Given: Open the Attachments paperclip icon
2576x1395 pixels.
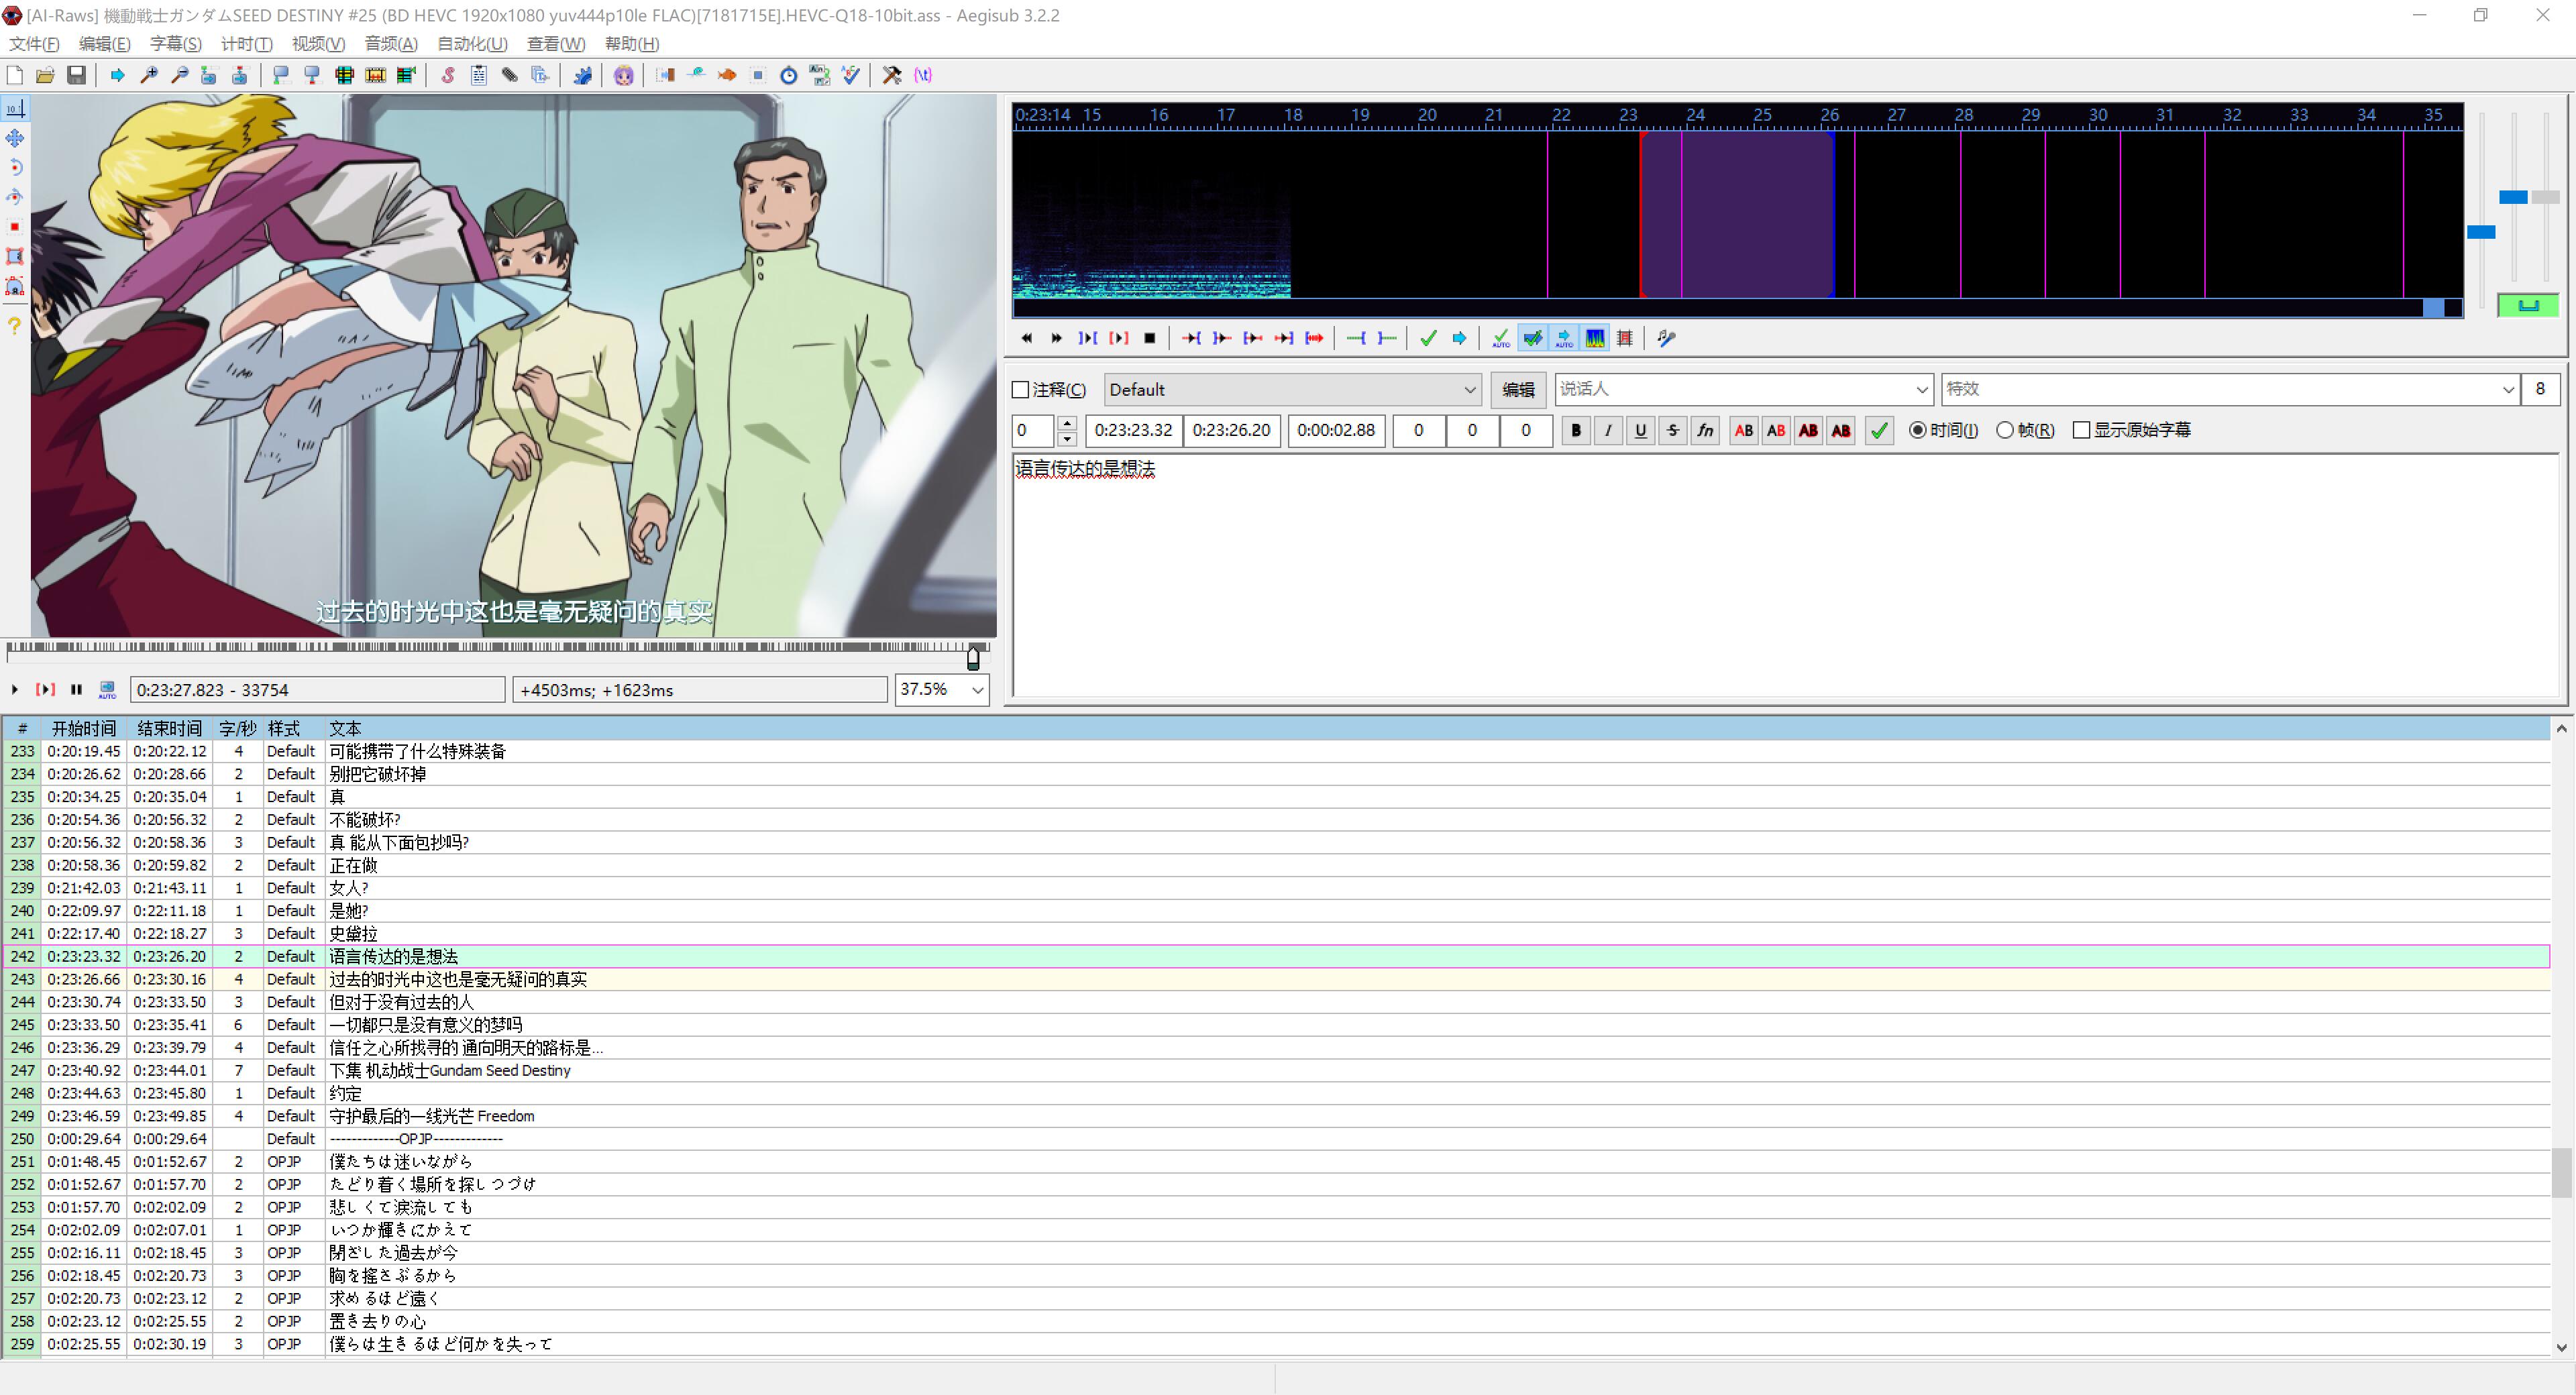Looking at the screenshot, I should point(510,75).
